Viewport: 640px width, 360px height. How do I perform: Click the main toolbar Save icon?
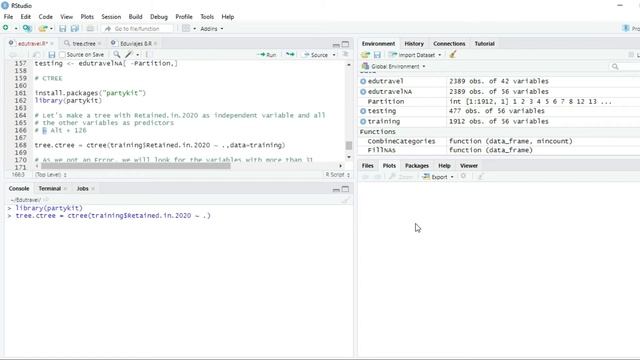click(62, 29)
